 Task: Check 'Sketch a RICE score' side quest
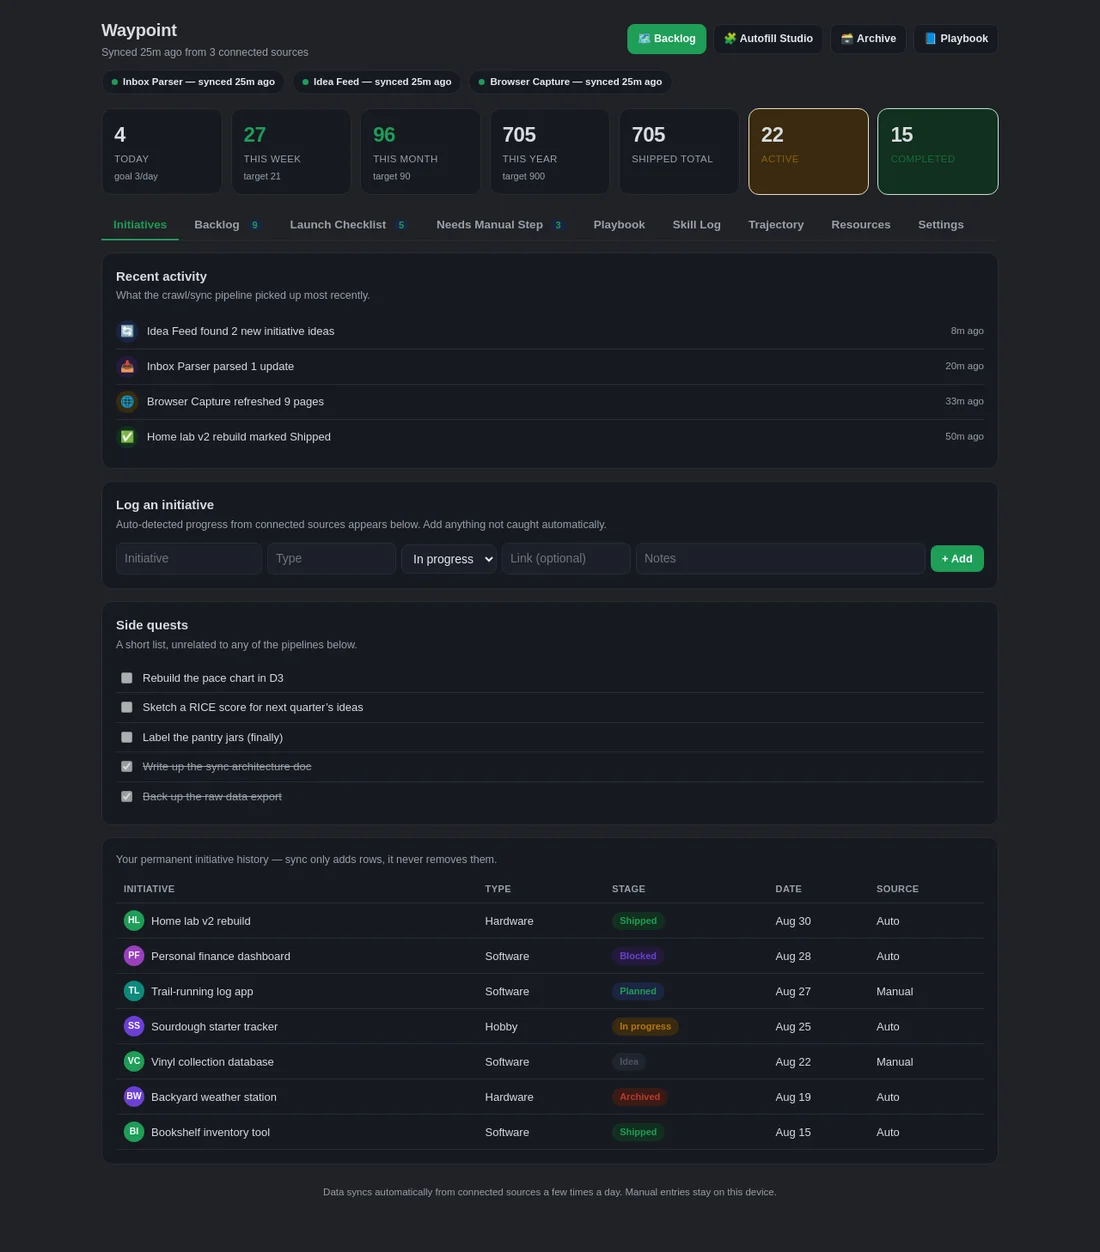(x=127, y=707)
